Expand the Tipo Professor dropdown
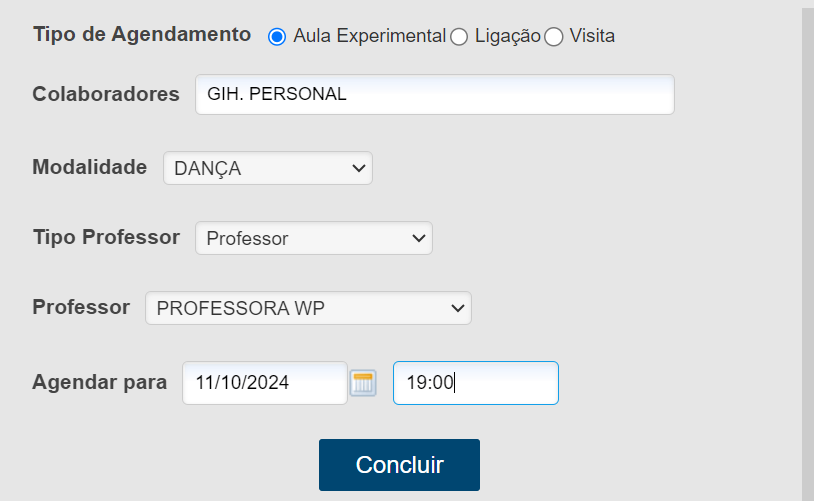Viewport: 814px width, 501px height. (x=314, y=238)
